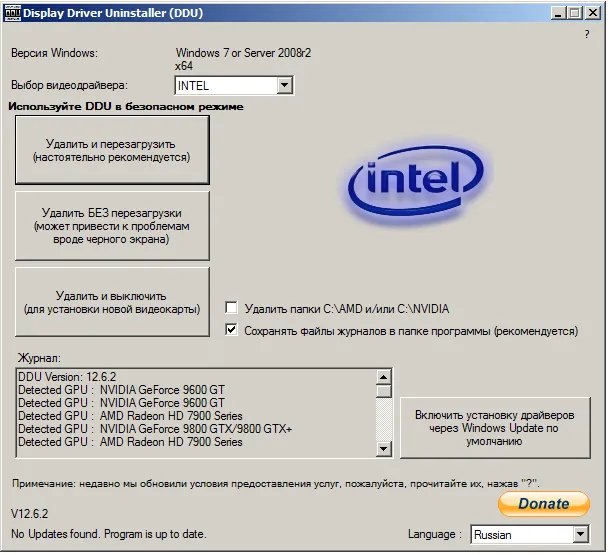This screenshot has height=555, width=608.
Task: Open help via the question mark
Action: [587, 34]
